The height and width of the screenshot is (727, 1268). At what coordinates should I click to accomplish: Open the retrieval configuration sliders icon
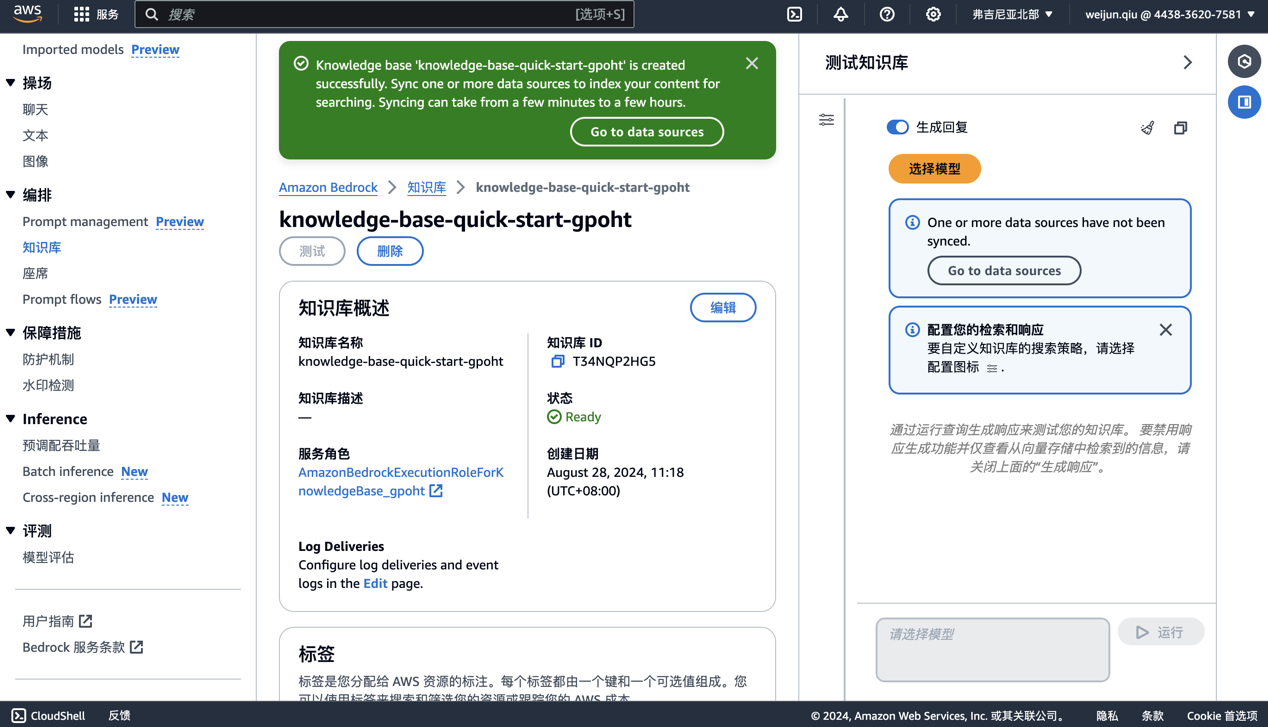(x=826, y=120)
